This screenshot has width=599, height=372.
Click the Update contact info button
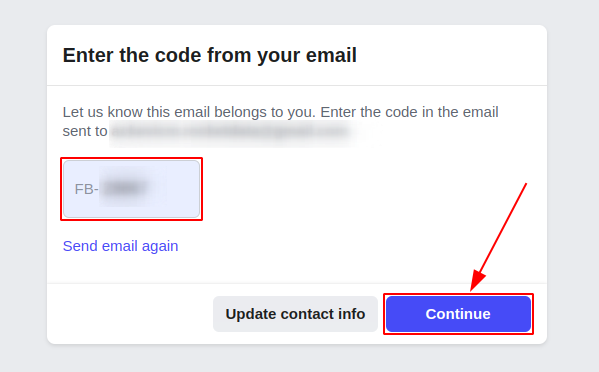click(295, 314)
